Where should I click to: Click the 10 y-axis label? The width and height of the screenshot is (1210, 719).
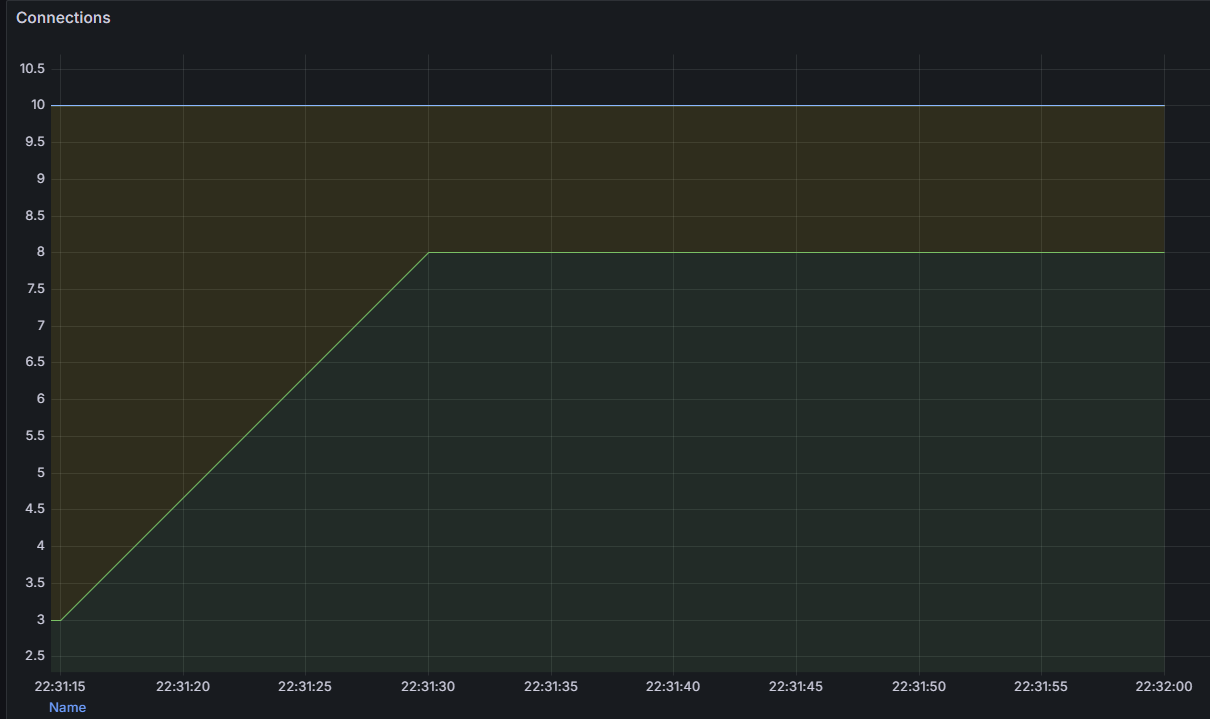pyautogui.click(x=38, y=105)
